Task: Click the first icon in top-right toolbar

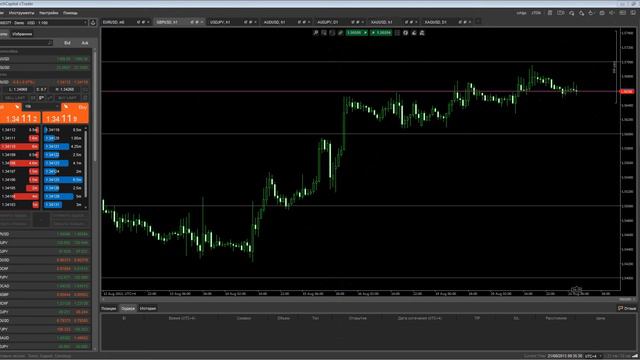Action: click(x=550, y=13)
